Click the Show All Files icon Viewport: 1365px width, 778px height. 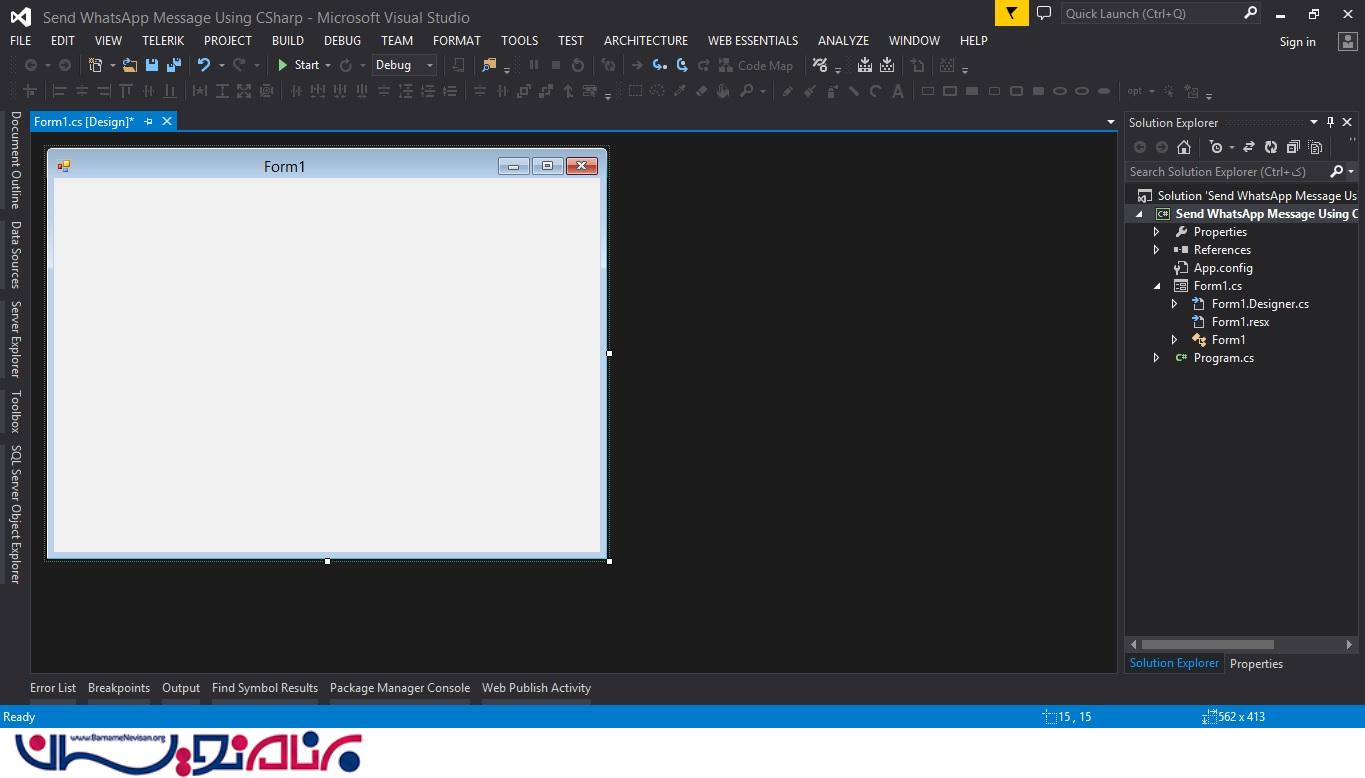1315,147
